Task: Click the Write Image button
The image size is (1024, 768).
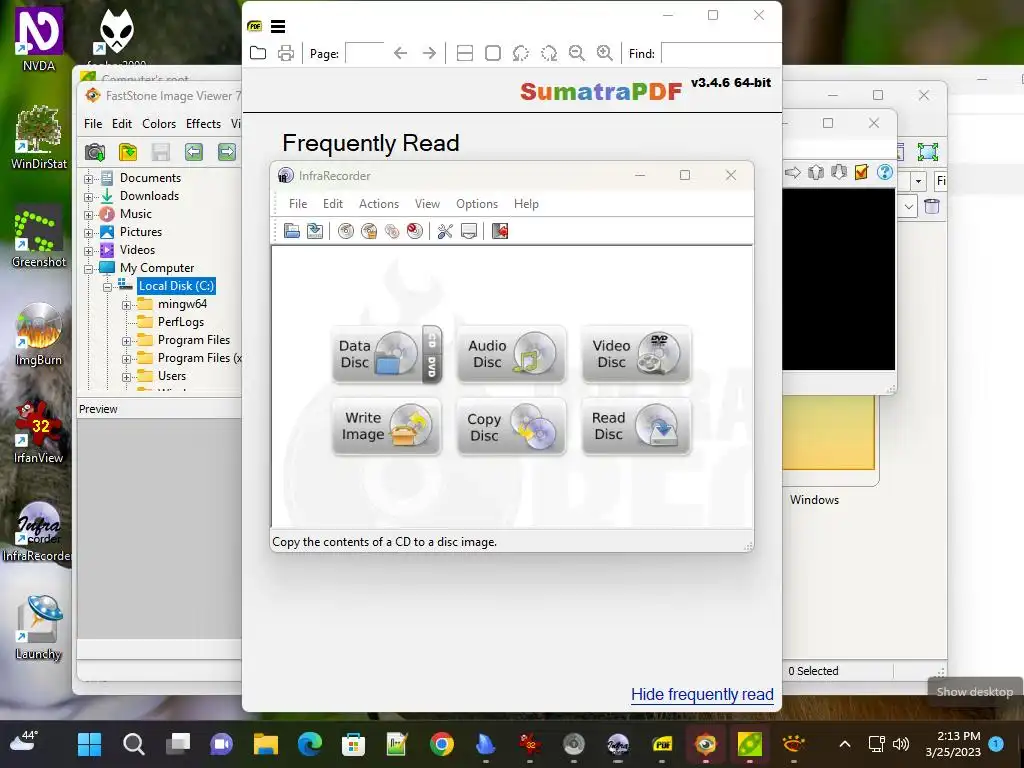Action: tap(387, 426)
